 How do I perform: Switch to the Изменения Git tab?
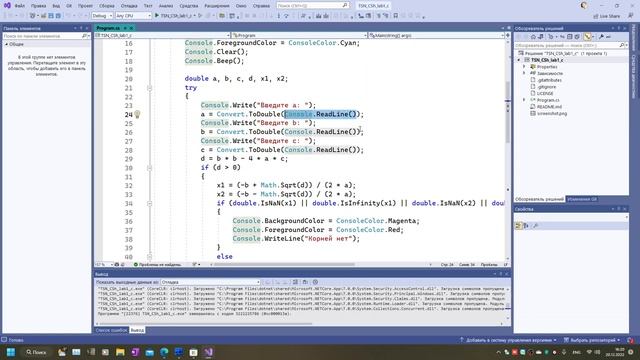coord(582,199)
